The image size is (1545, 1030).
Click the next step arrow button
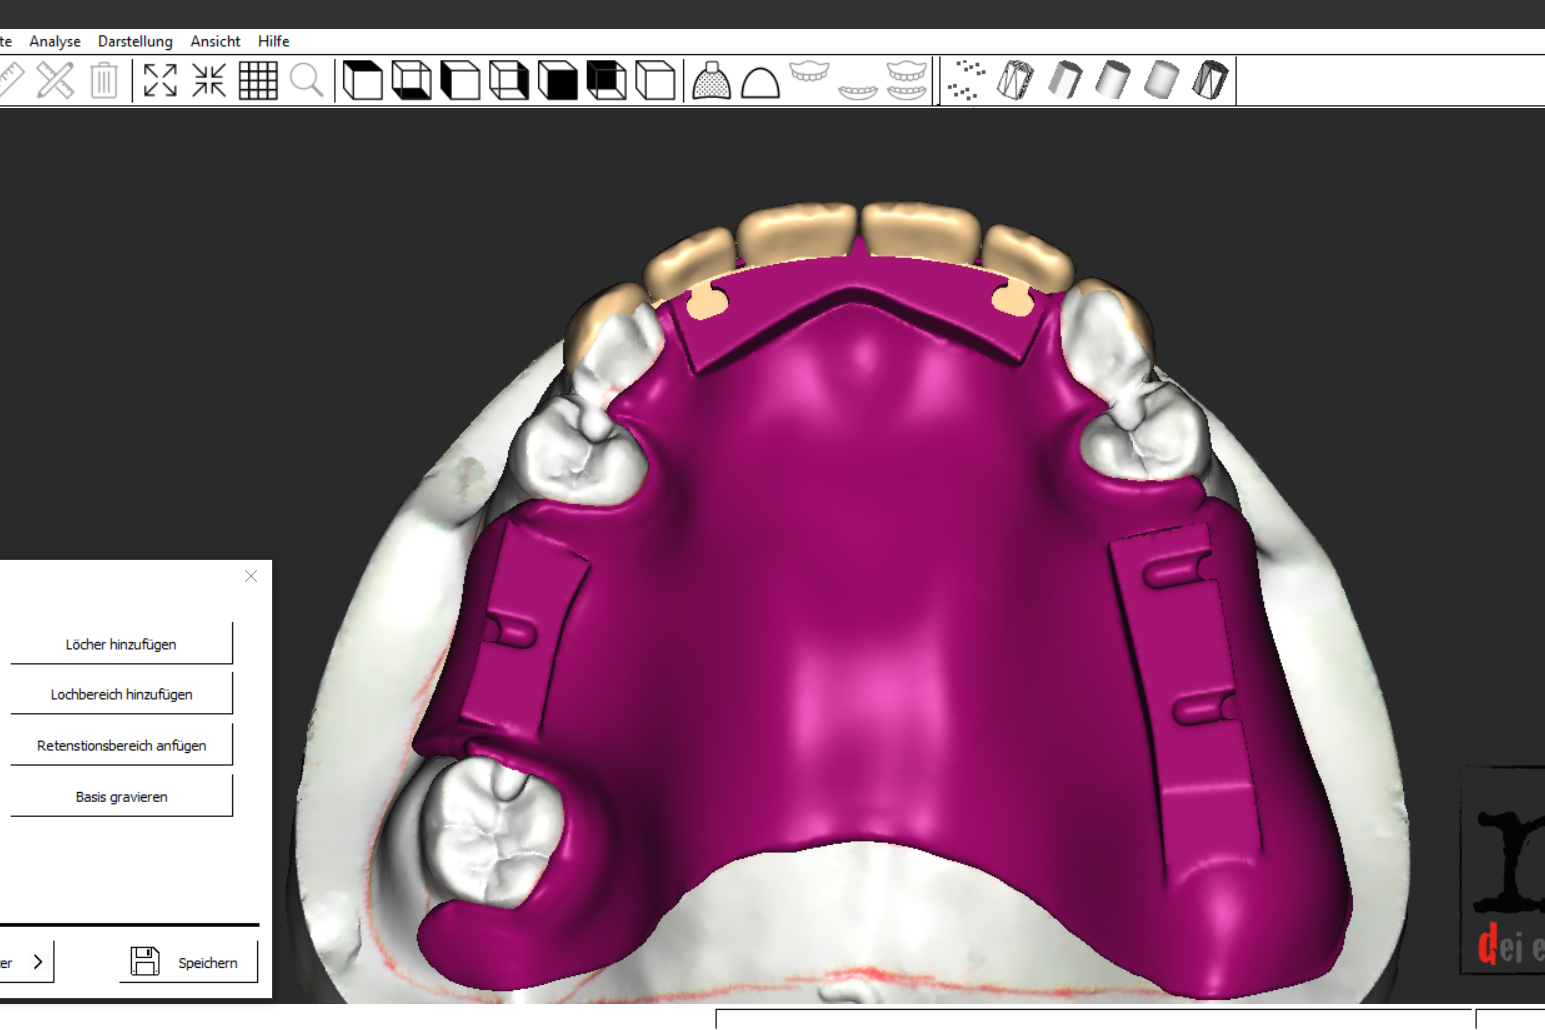pyautogui.click(x=26, y=962)
